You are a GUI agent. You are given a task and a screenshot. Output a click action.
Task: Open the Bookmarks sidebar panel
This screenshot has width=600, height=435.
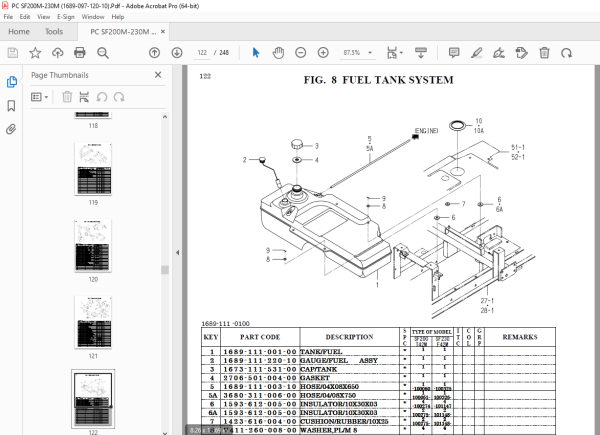11,106
